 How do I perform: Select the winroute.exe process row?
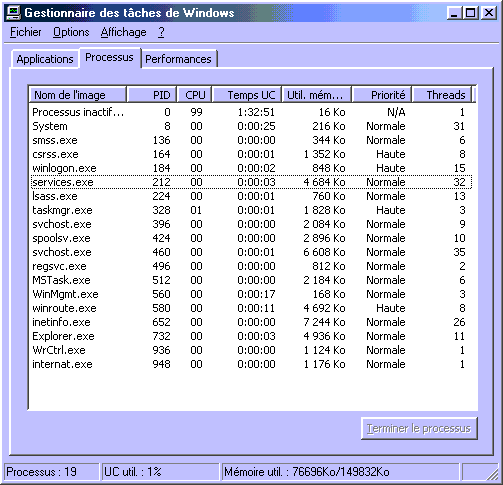tap(251, 308)
